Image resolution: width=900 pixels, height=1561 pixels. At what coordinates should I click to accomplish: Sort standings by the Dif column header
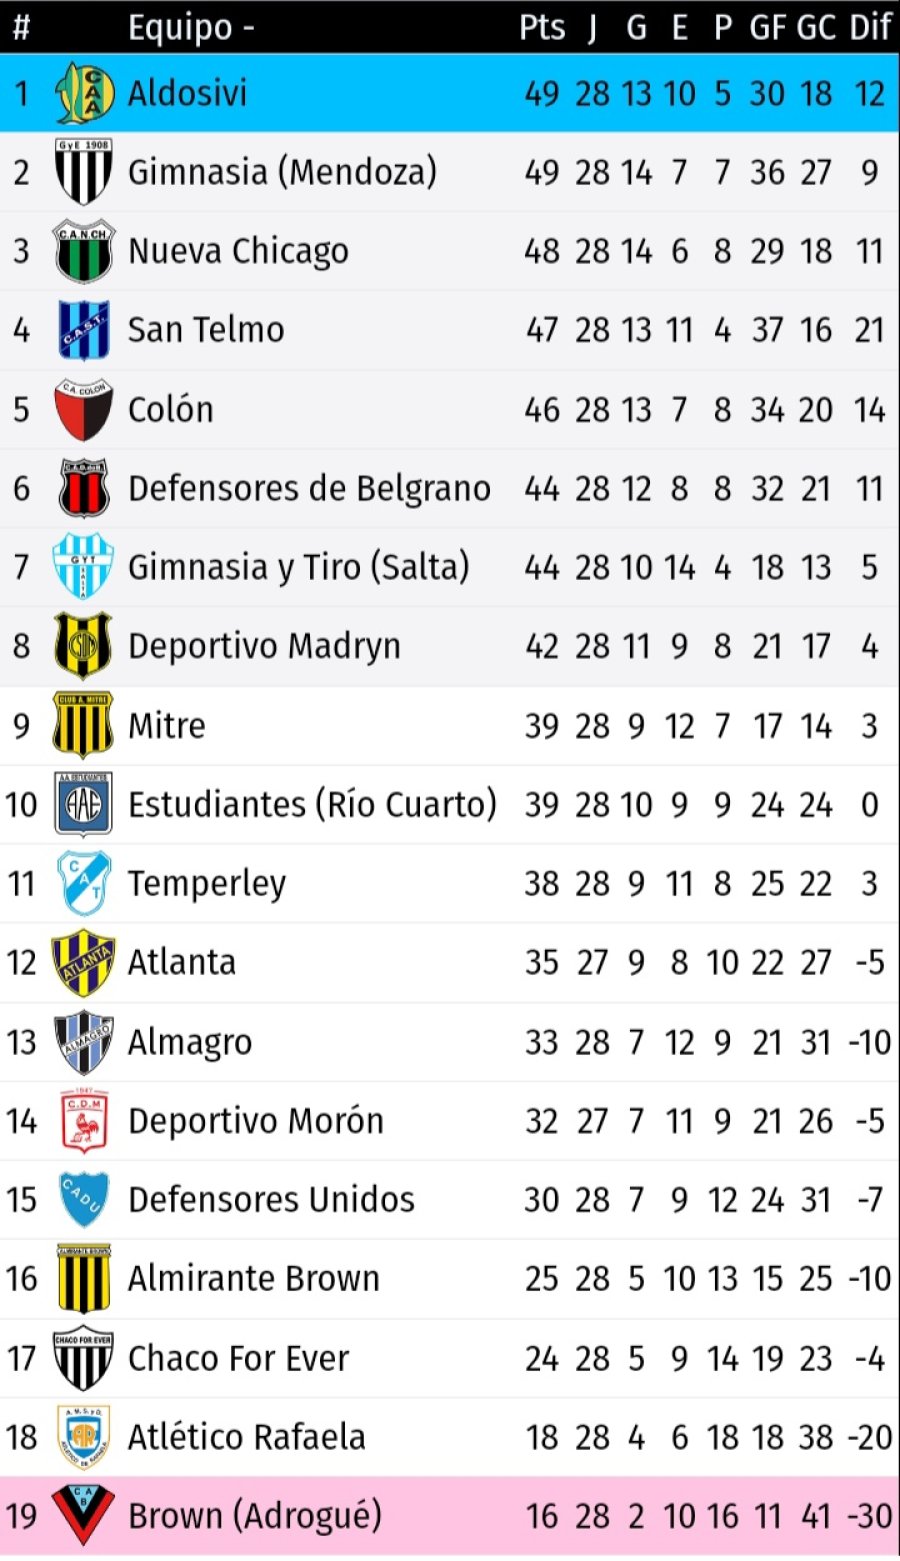[870, 28]
